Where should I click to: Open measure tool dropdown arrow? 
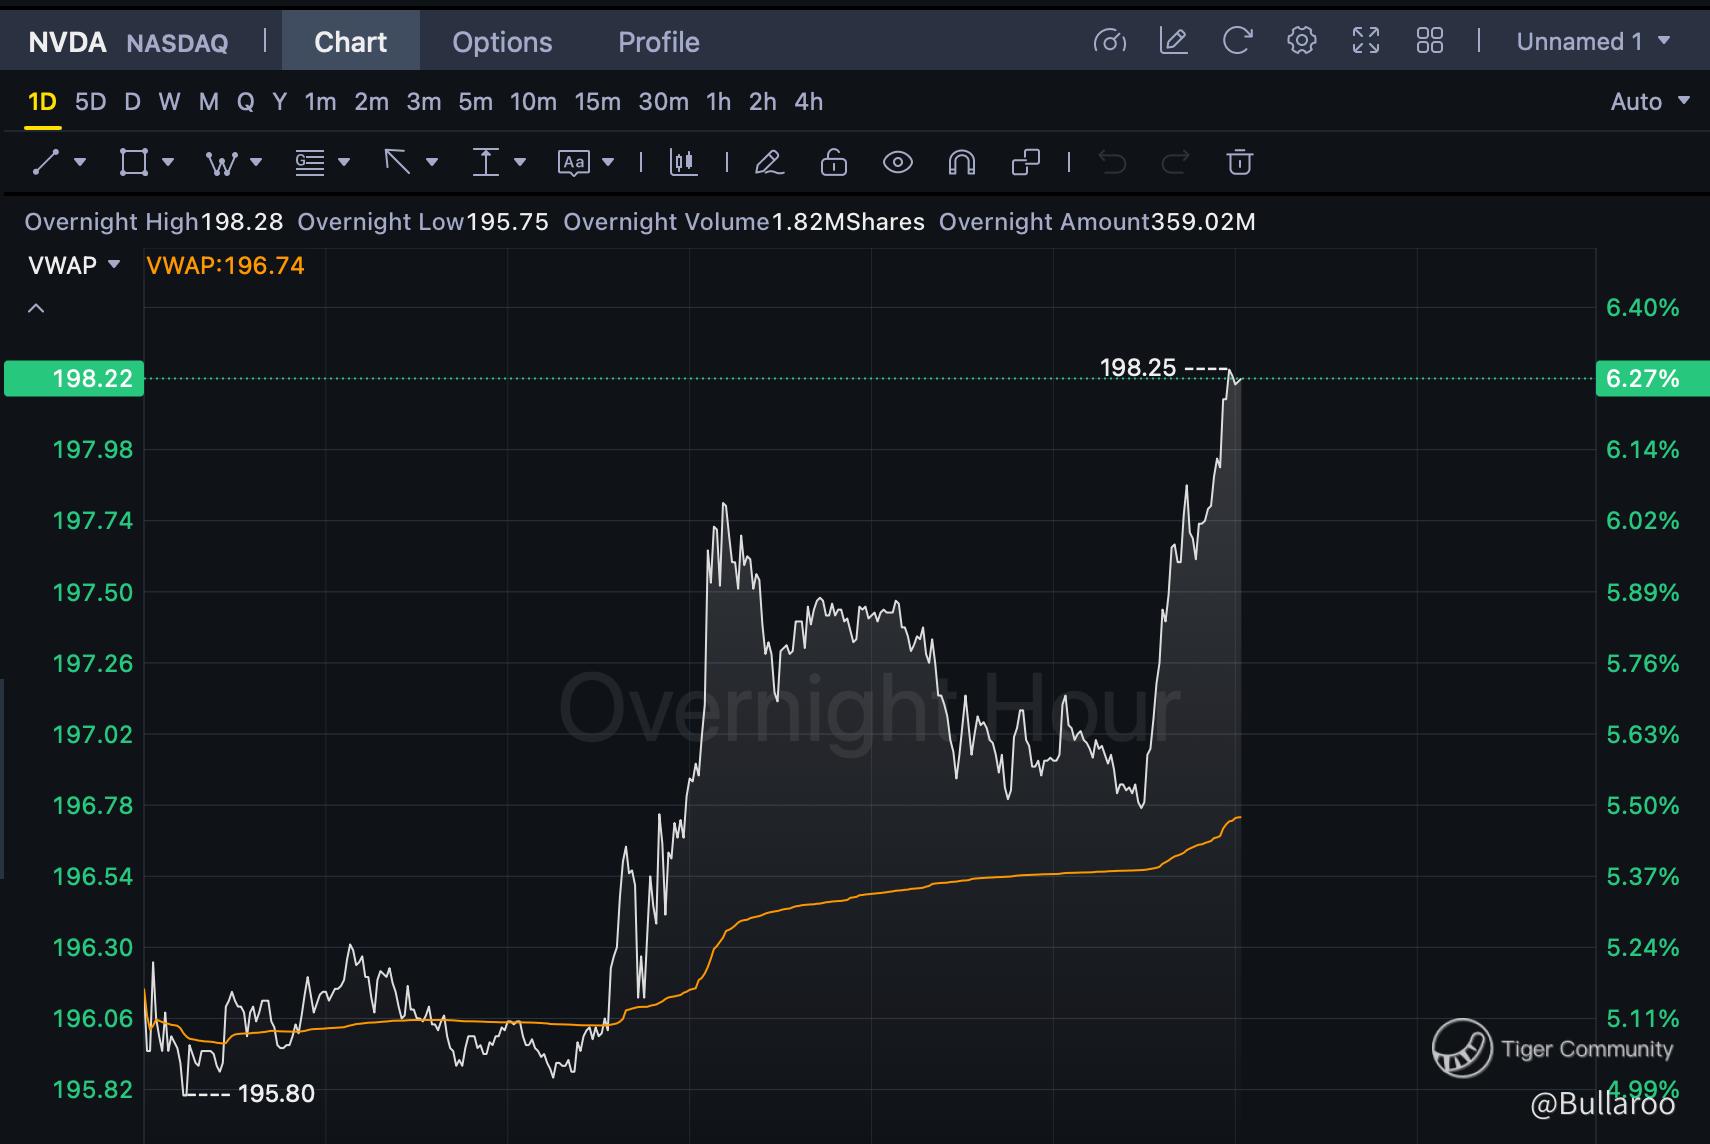pyautogui.click(x=520, y=162)
